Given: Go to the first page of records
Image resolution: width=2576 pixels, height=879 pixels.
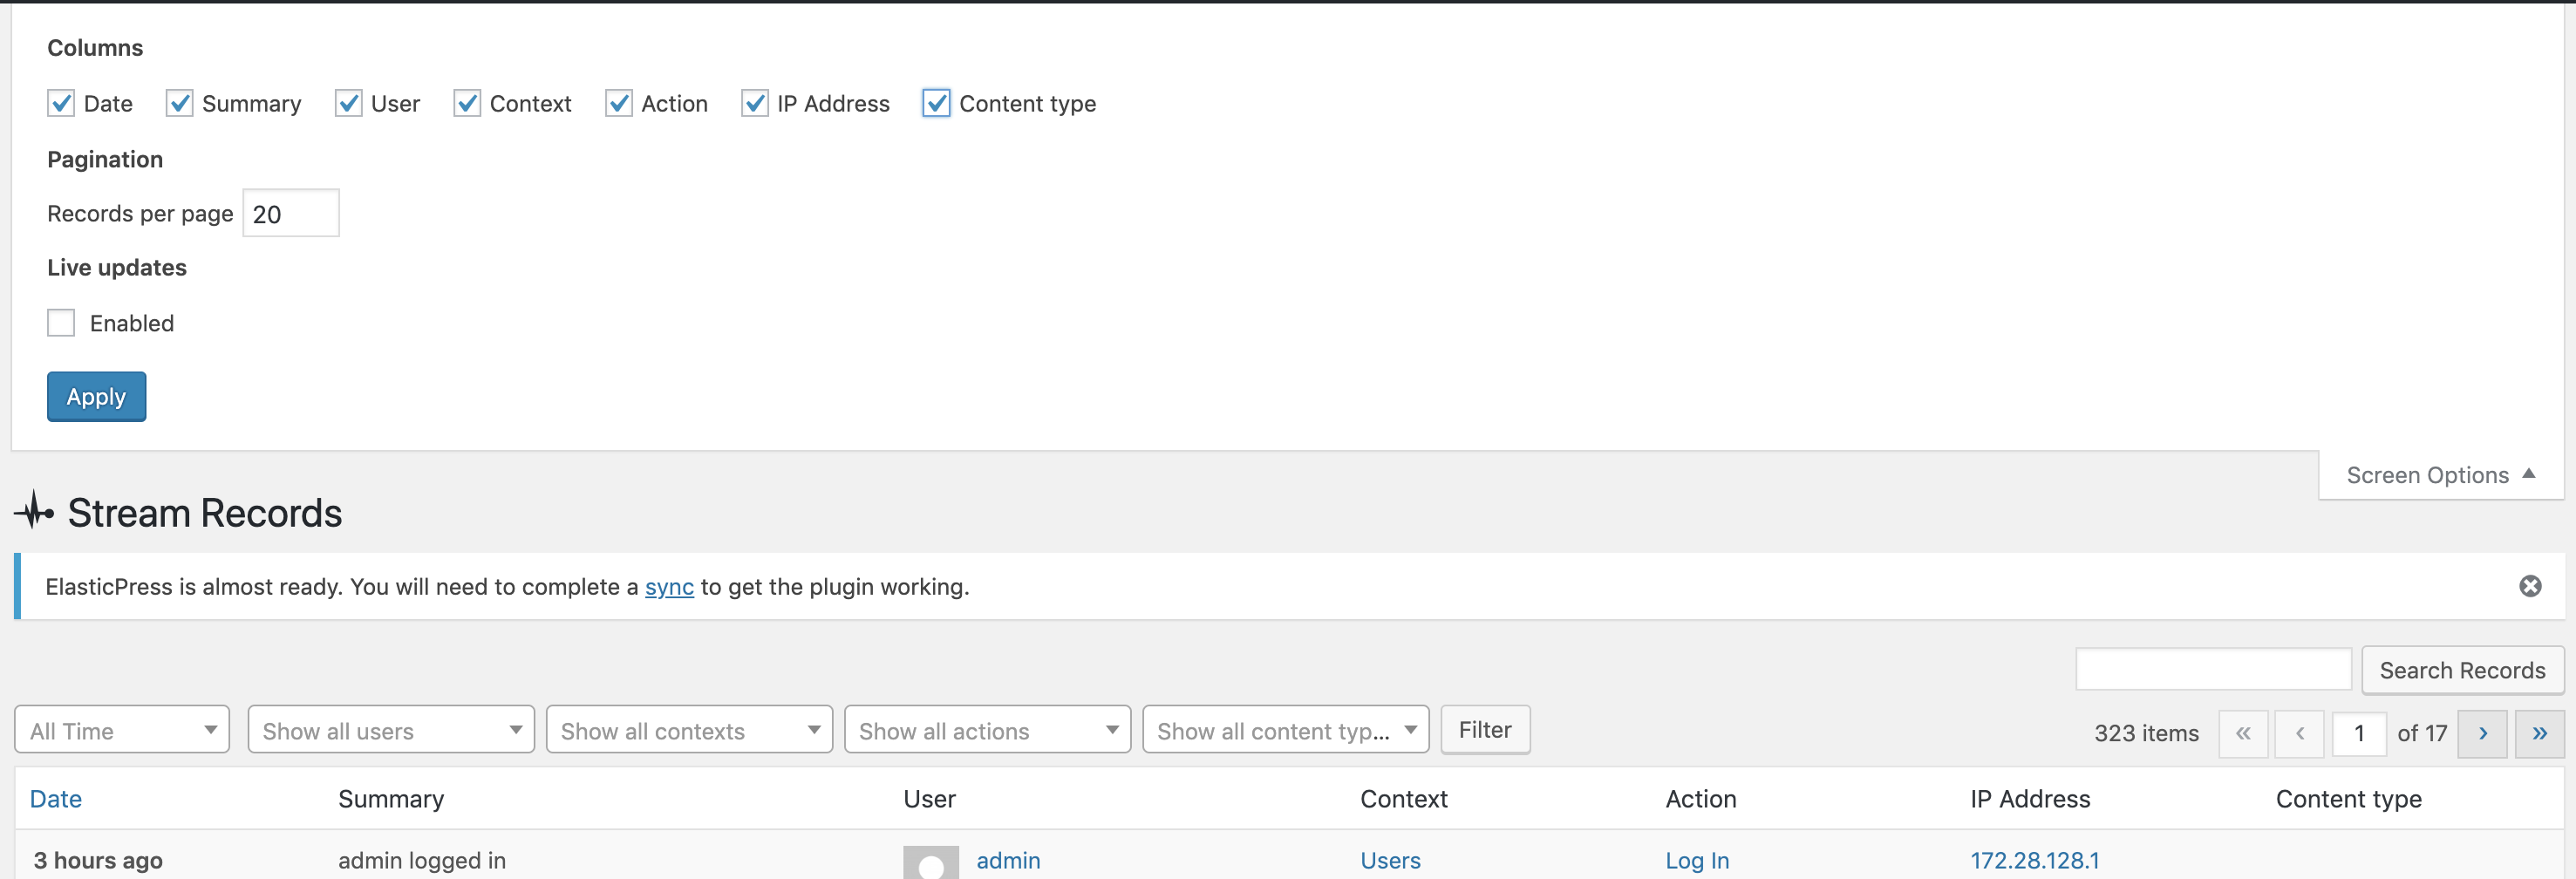Looking at the screenshot, I should point(2243,734).
